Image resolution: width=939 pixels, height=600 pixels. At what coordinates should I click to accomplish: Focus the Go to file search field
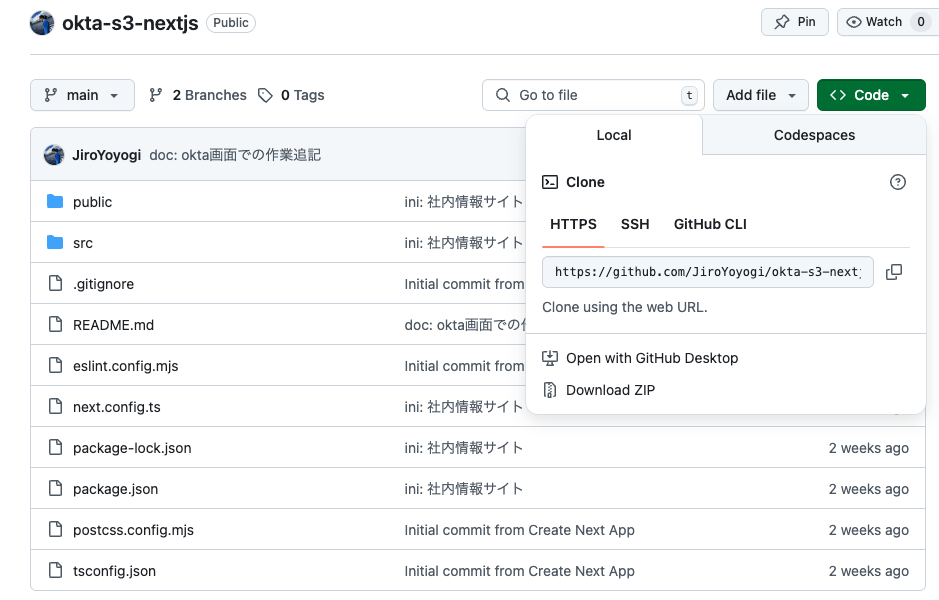[x=593, y=95]
